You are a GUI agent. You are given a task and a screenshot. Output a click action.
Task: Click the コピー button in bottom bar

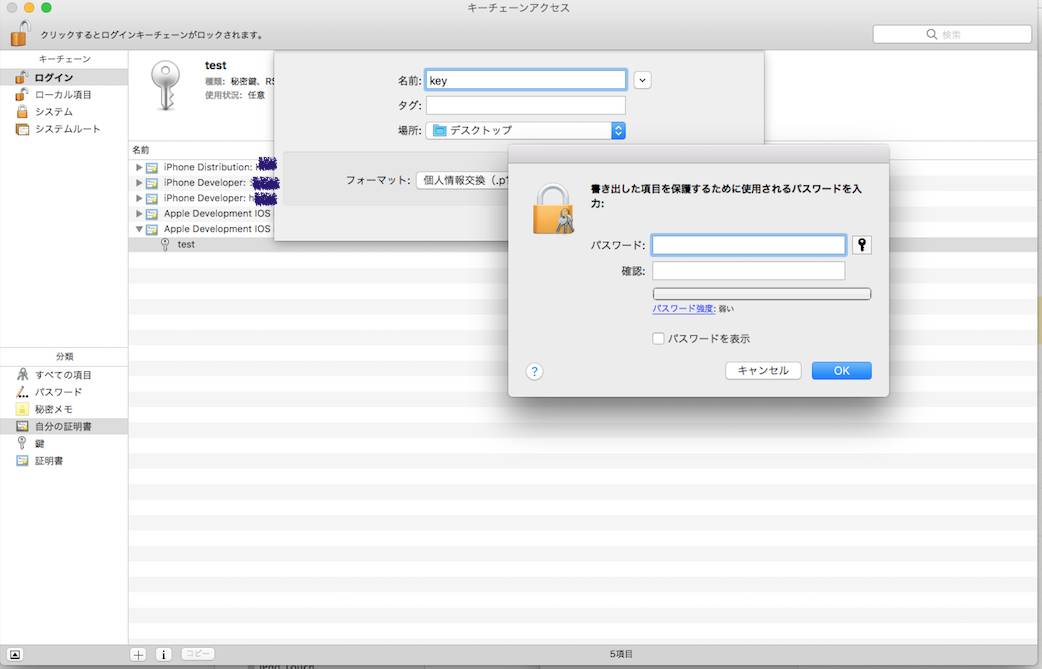(198, 654)
